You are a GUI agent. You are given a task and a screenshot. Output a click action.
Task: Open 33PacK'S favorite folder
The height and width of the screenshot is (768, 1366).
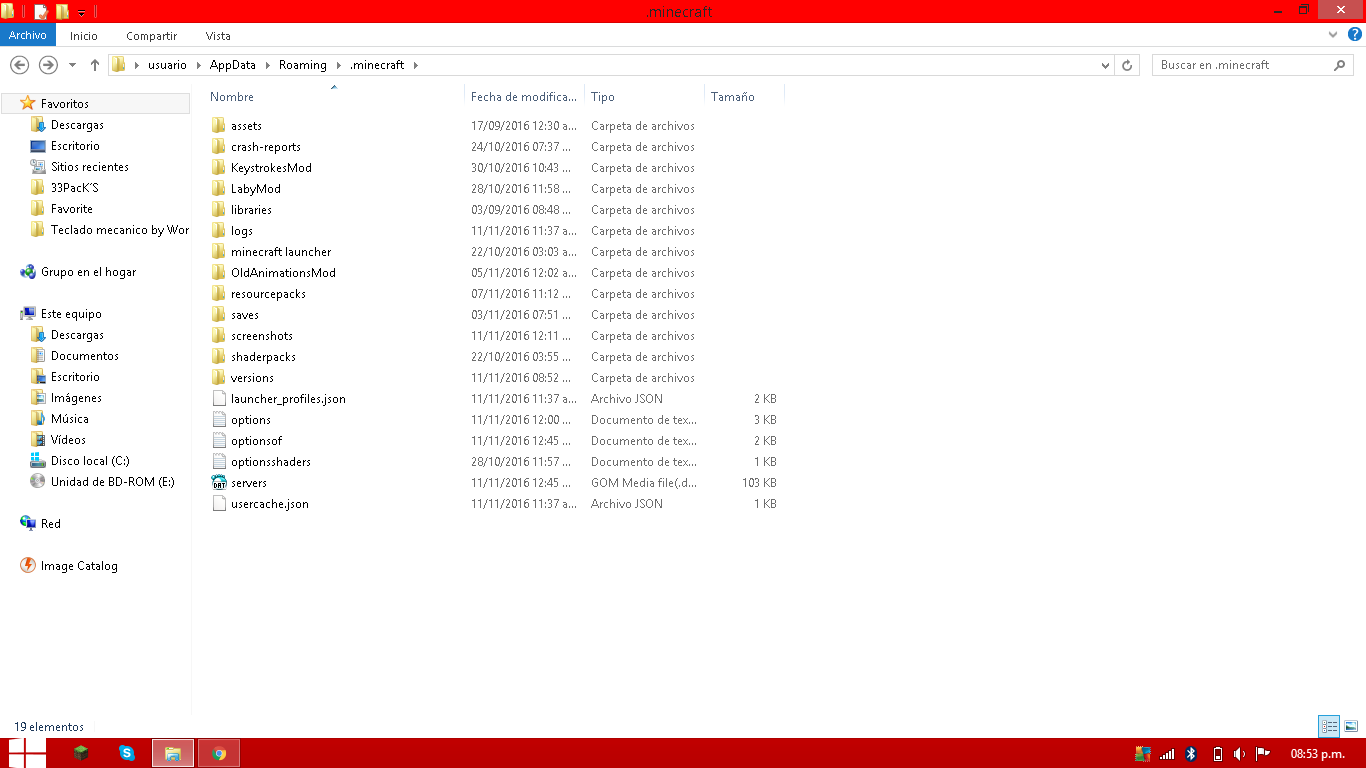(74, 188)
